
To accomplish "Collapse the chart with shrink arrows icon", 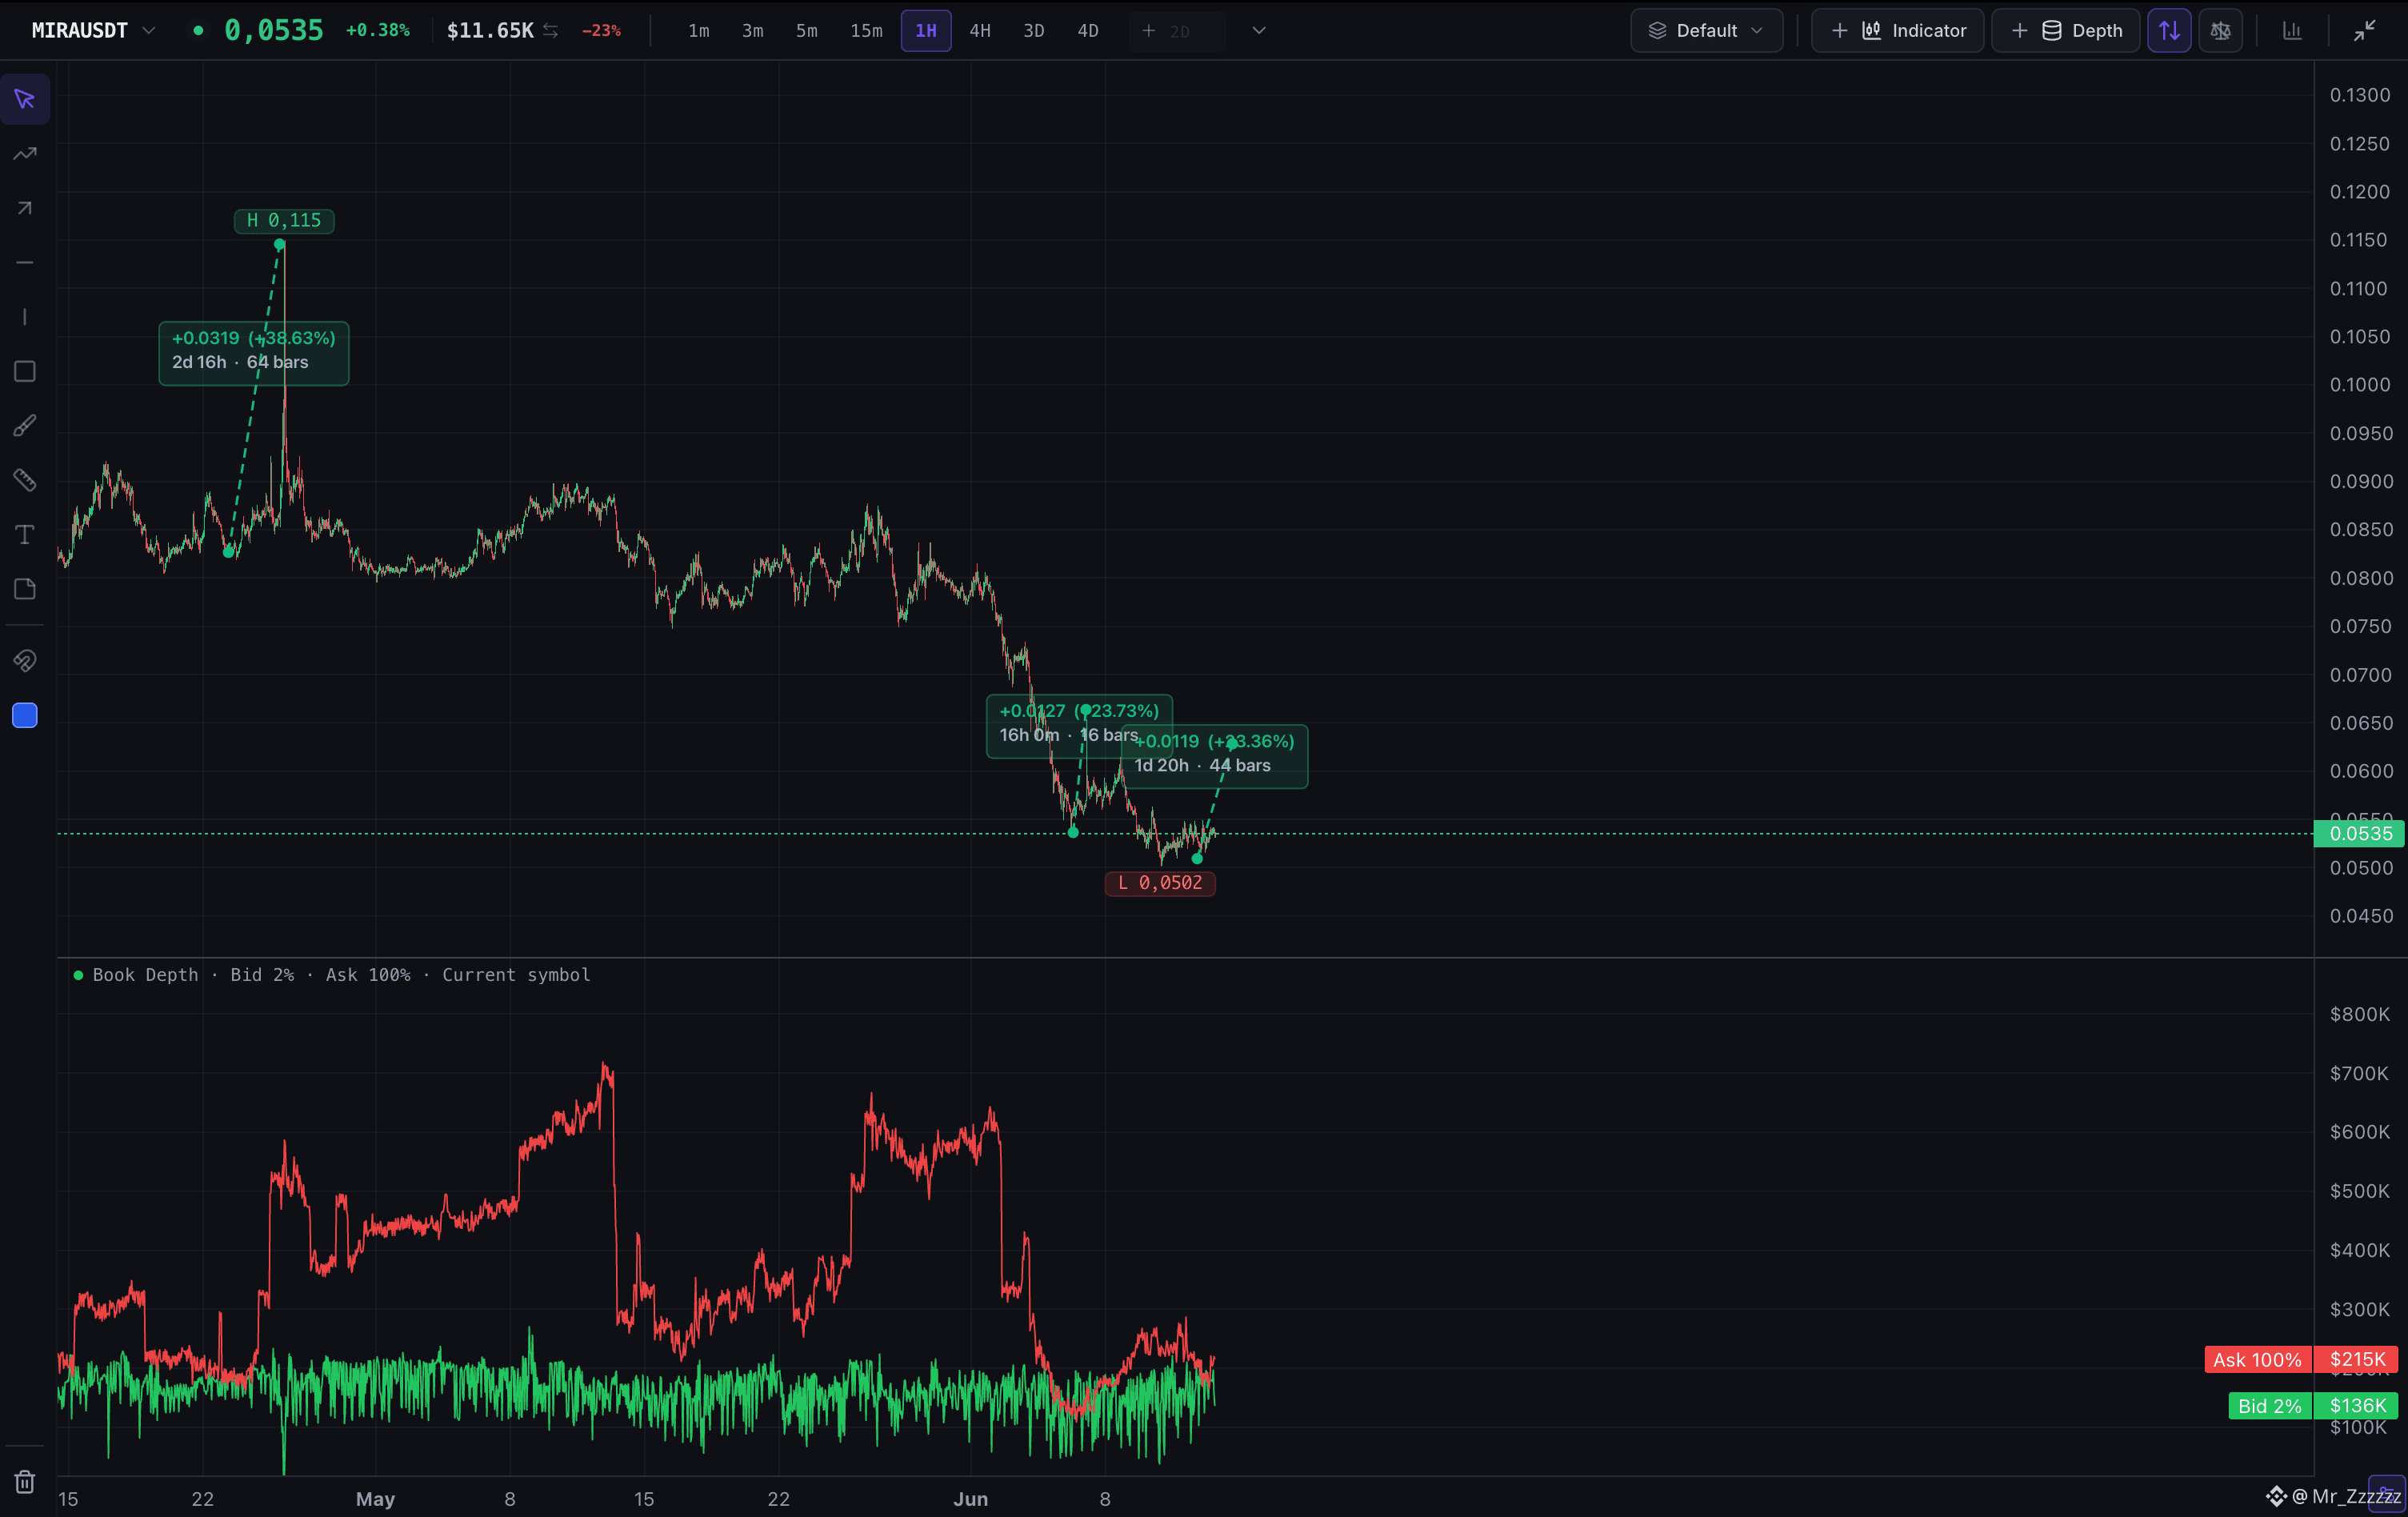I will point(2364,31).
